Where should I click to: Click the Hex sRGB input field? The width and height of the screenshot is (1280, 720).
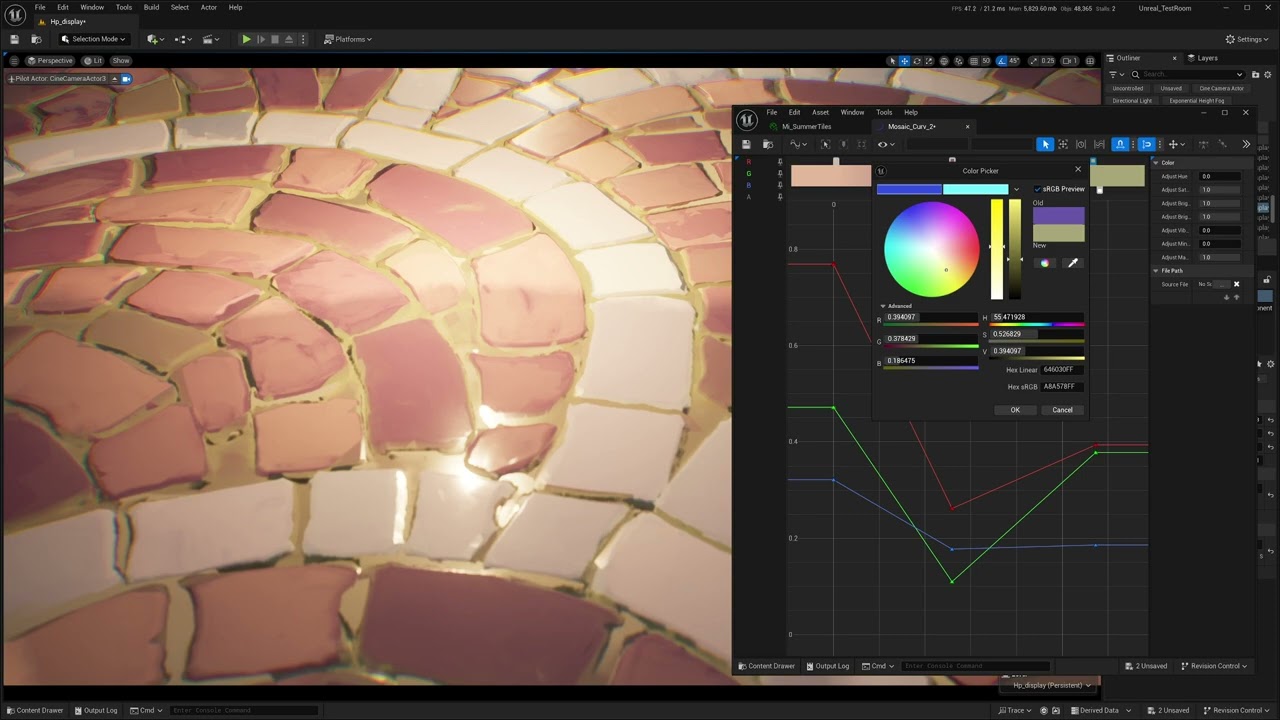[x=1062, y=387]
